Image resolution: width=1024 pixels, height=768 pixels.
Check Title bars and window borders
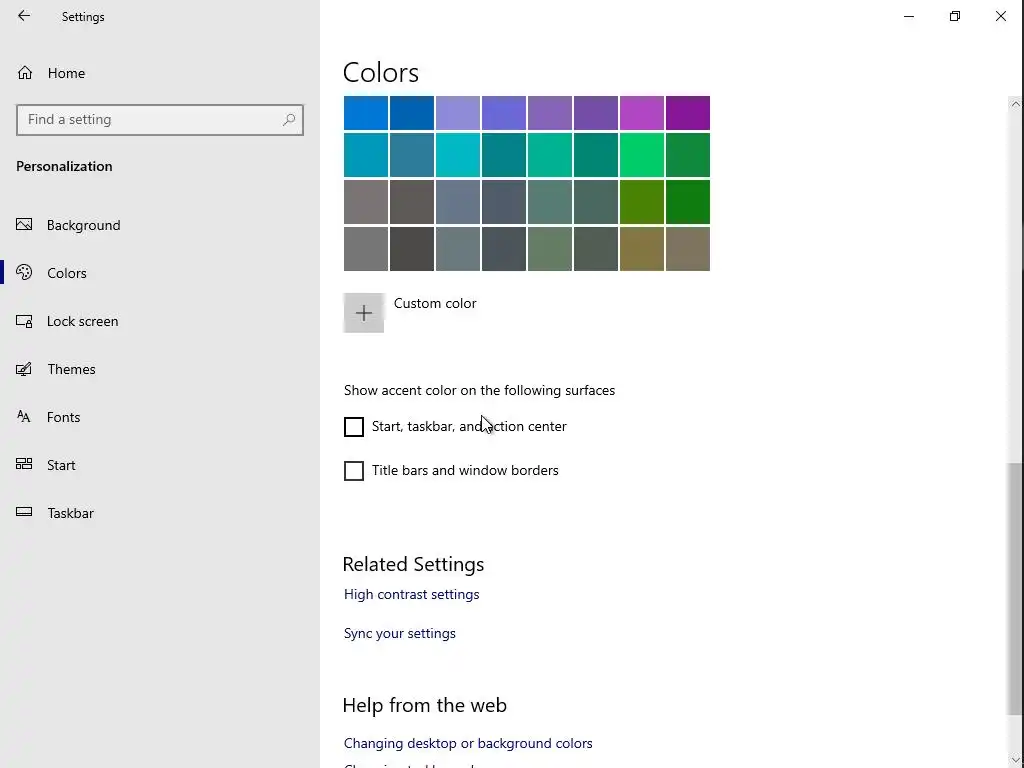[x=354, y=471]
